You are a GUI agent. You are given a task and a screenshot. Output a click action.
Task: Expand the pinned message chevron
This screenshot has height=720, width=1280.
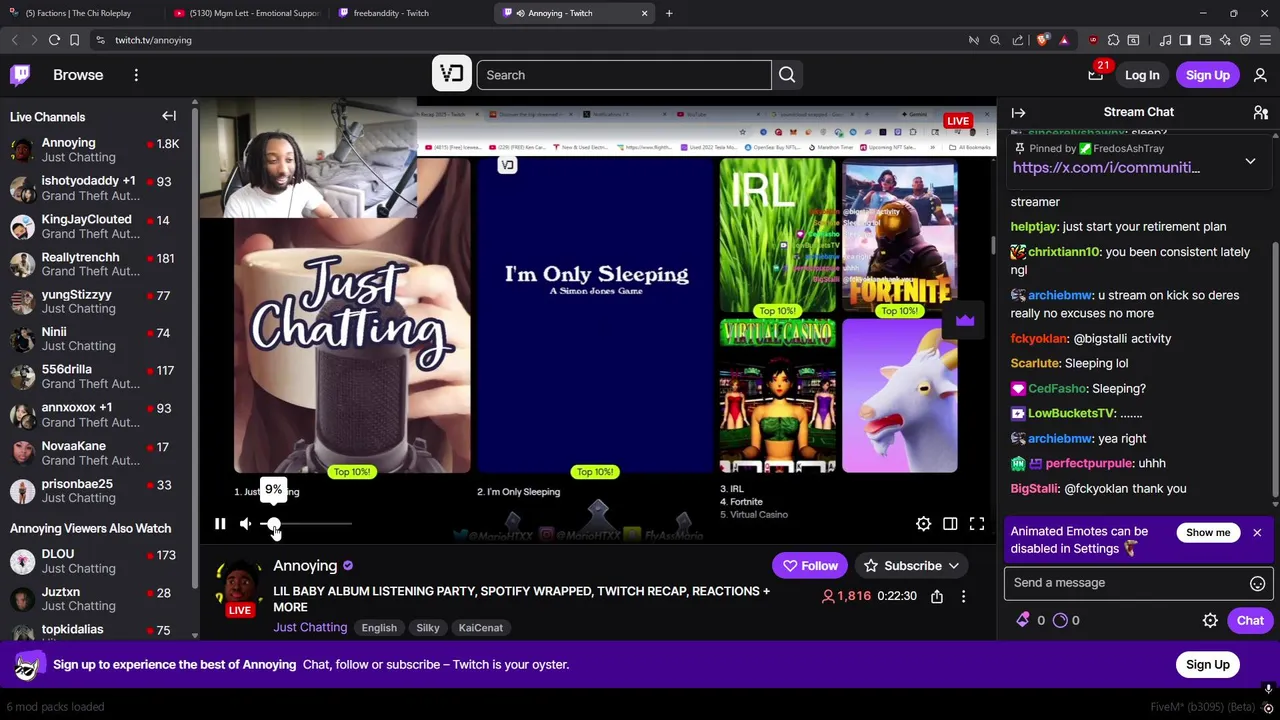click(1250, 160)
